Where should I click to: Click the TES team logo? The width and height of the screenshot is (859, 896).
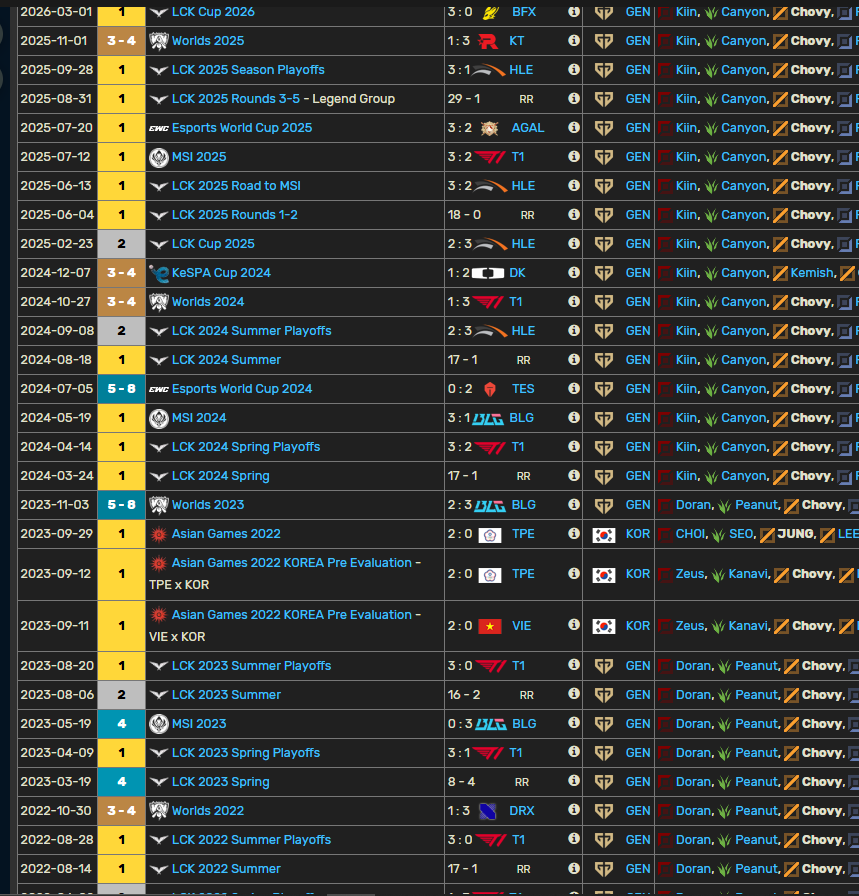(x=490, y=389)
